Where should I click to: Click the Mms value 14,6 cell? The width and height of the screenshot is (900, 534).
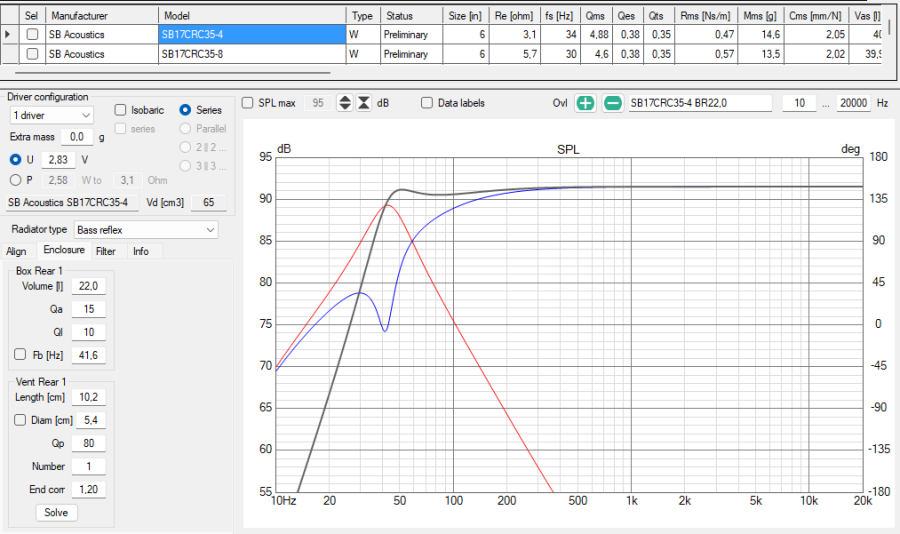(x=761, y=34)
